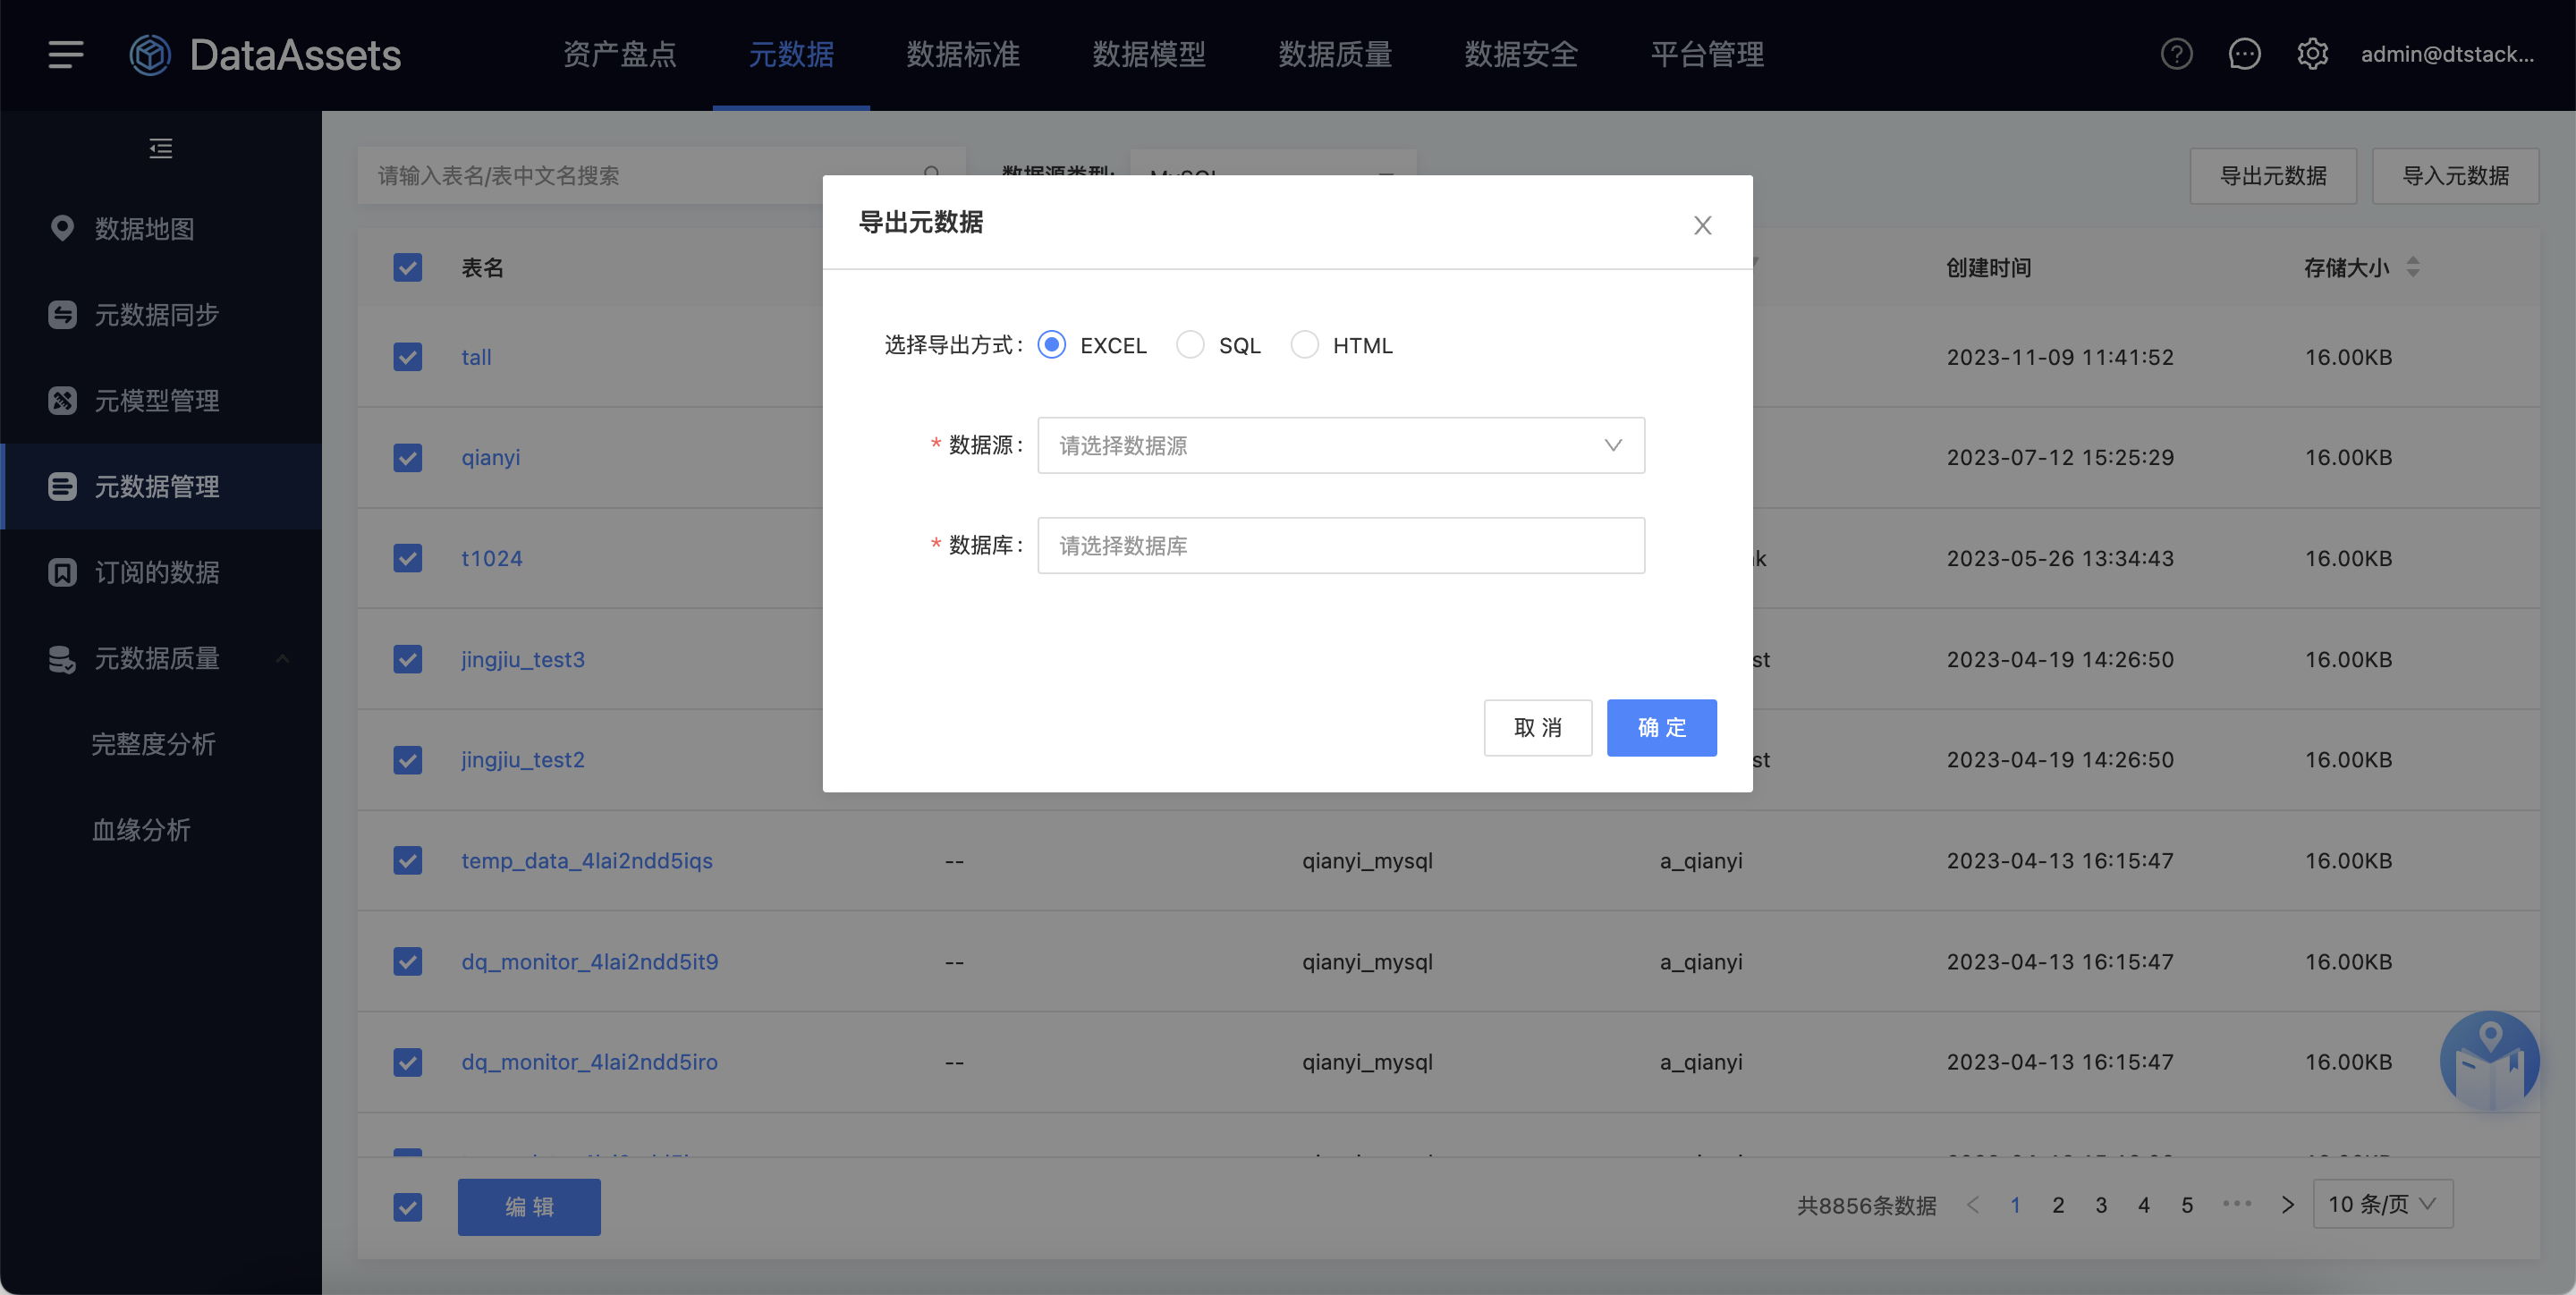The height and width of the screenshot is (1295, 2576).
Task: Click the 数据库 input field
Action: [x=1341, y=545]
